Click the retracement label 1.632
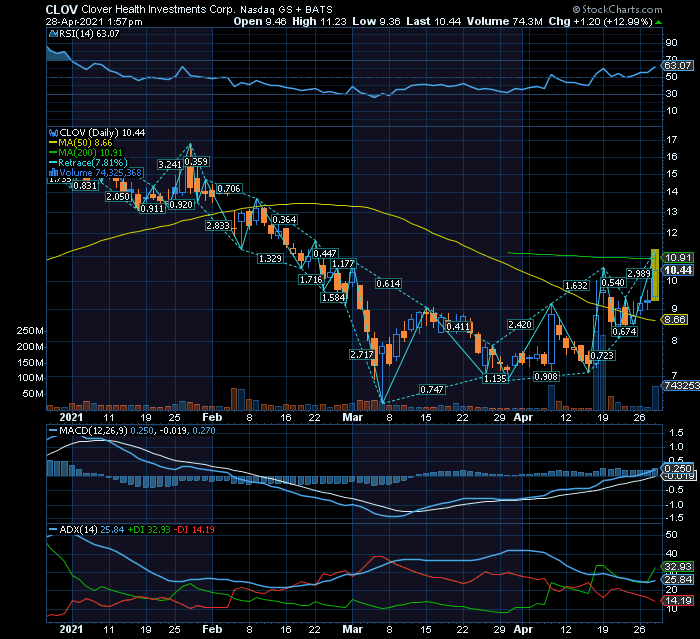This screenshot has width=700, height=639. point(576,285)
